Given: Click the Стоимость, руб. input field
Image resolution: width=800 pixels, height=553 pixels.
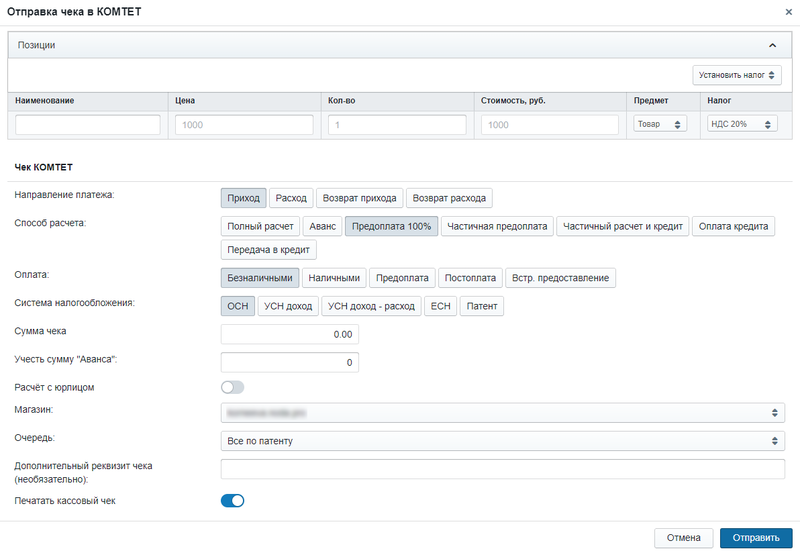Looking at the screenshot, I should point(550,125).
